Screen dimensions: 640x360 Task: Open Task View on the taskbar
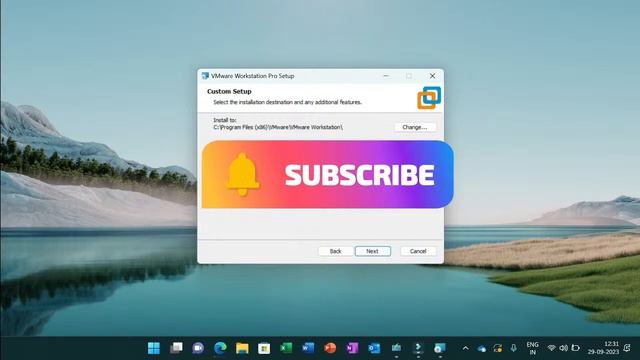click(x=176, y=348)
